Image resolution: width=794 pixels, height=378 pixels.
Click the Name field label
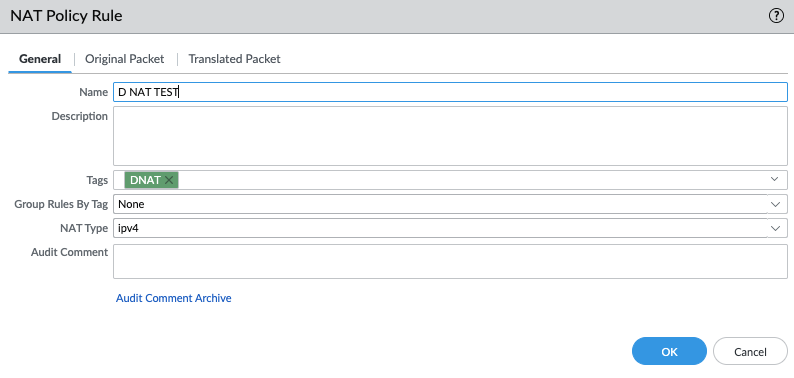(x=93, y=92)
